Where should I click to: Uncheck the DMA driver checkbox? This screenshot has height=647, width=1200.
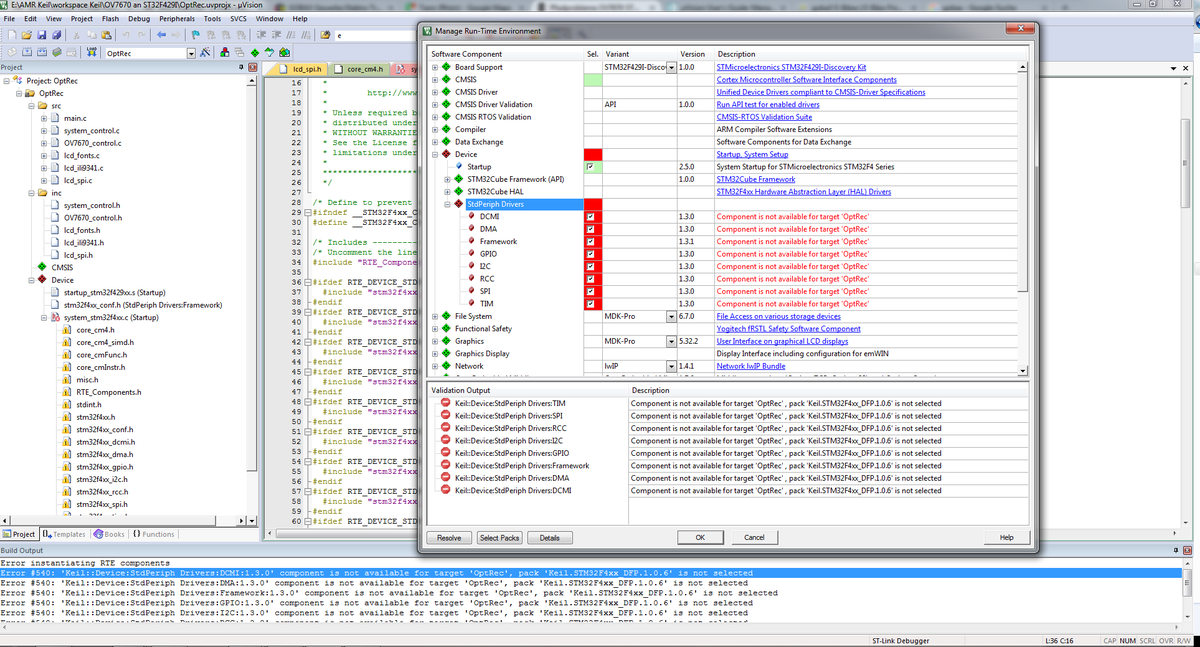(x=591, y=229)
